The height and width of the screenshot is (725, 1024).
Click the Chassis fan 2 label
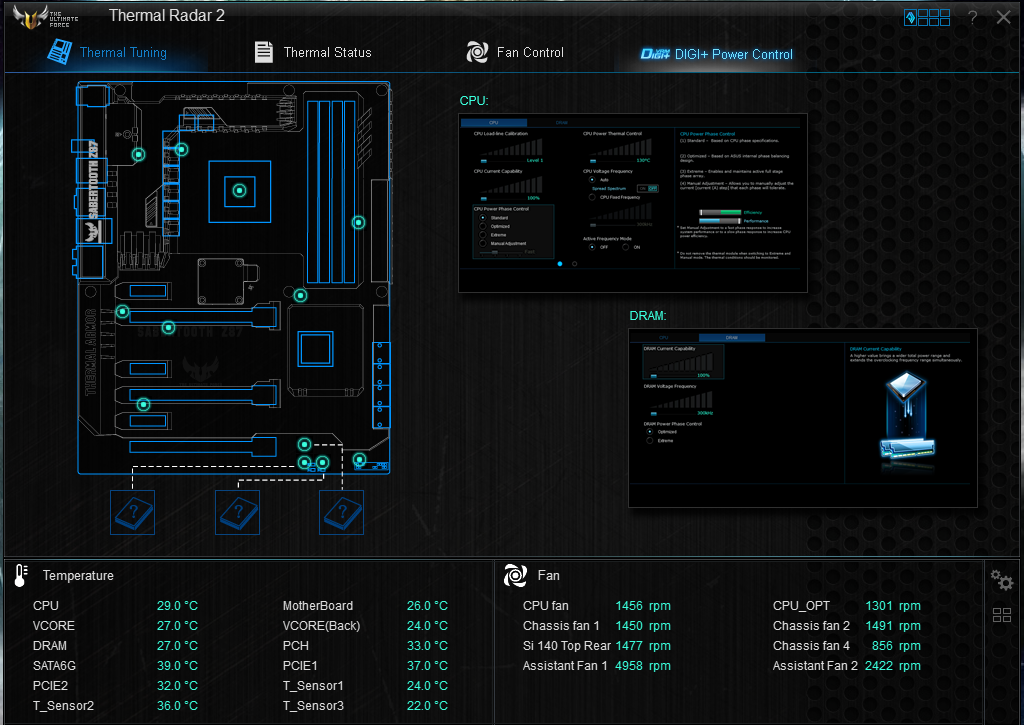(811, 626)
